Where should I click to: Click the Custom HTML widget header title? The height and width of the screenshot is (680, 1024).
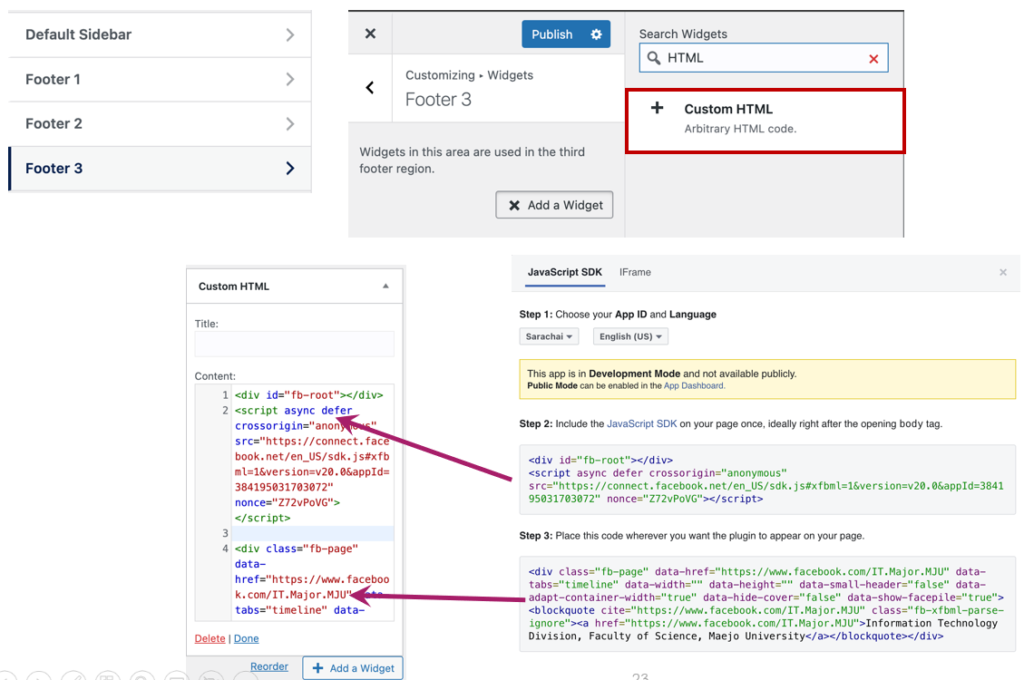click(234, 286)
